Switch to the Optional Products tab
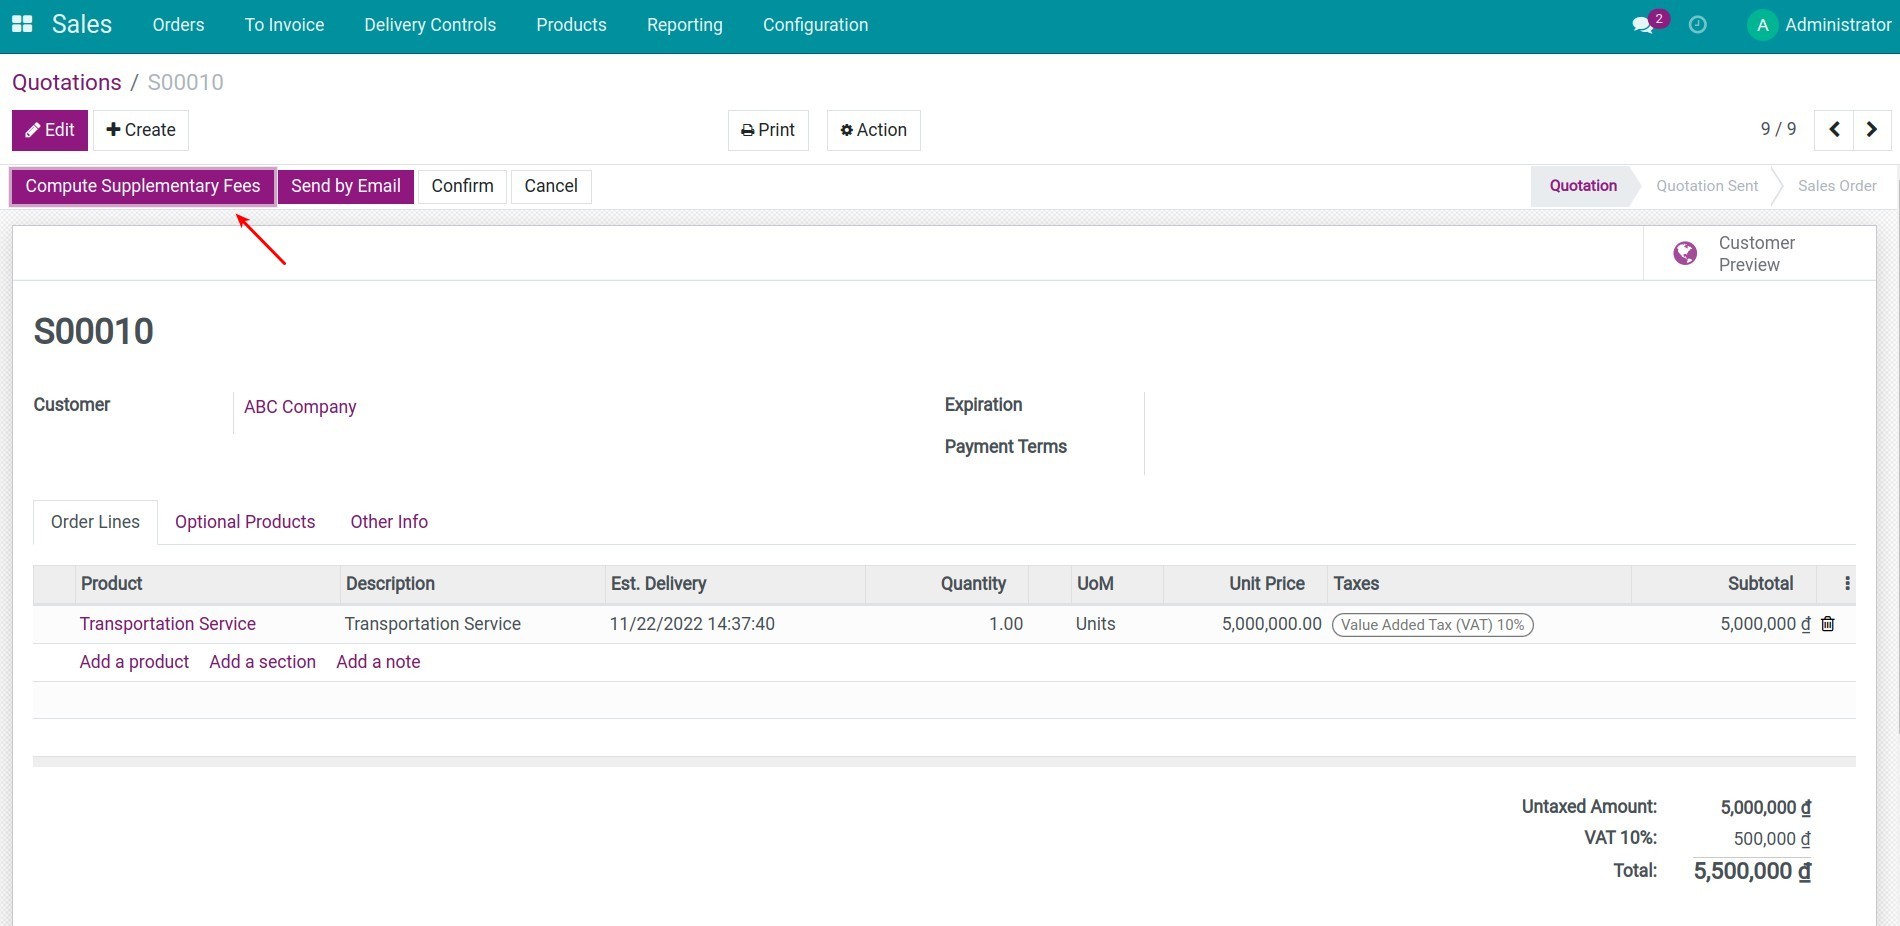The width and height of the screenshot is (1900, 926). point(245,522)
